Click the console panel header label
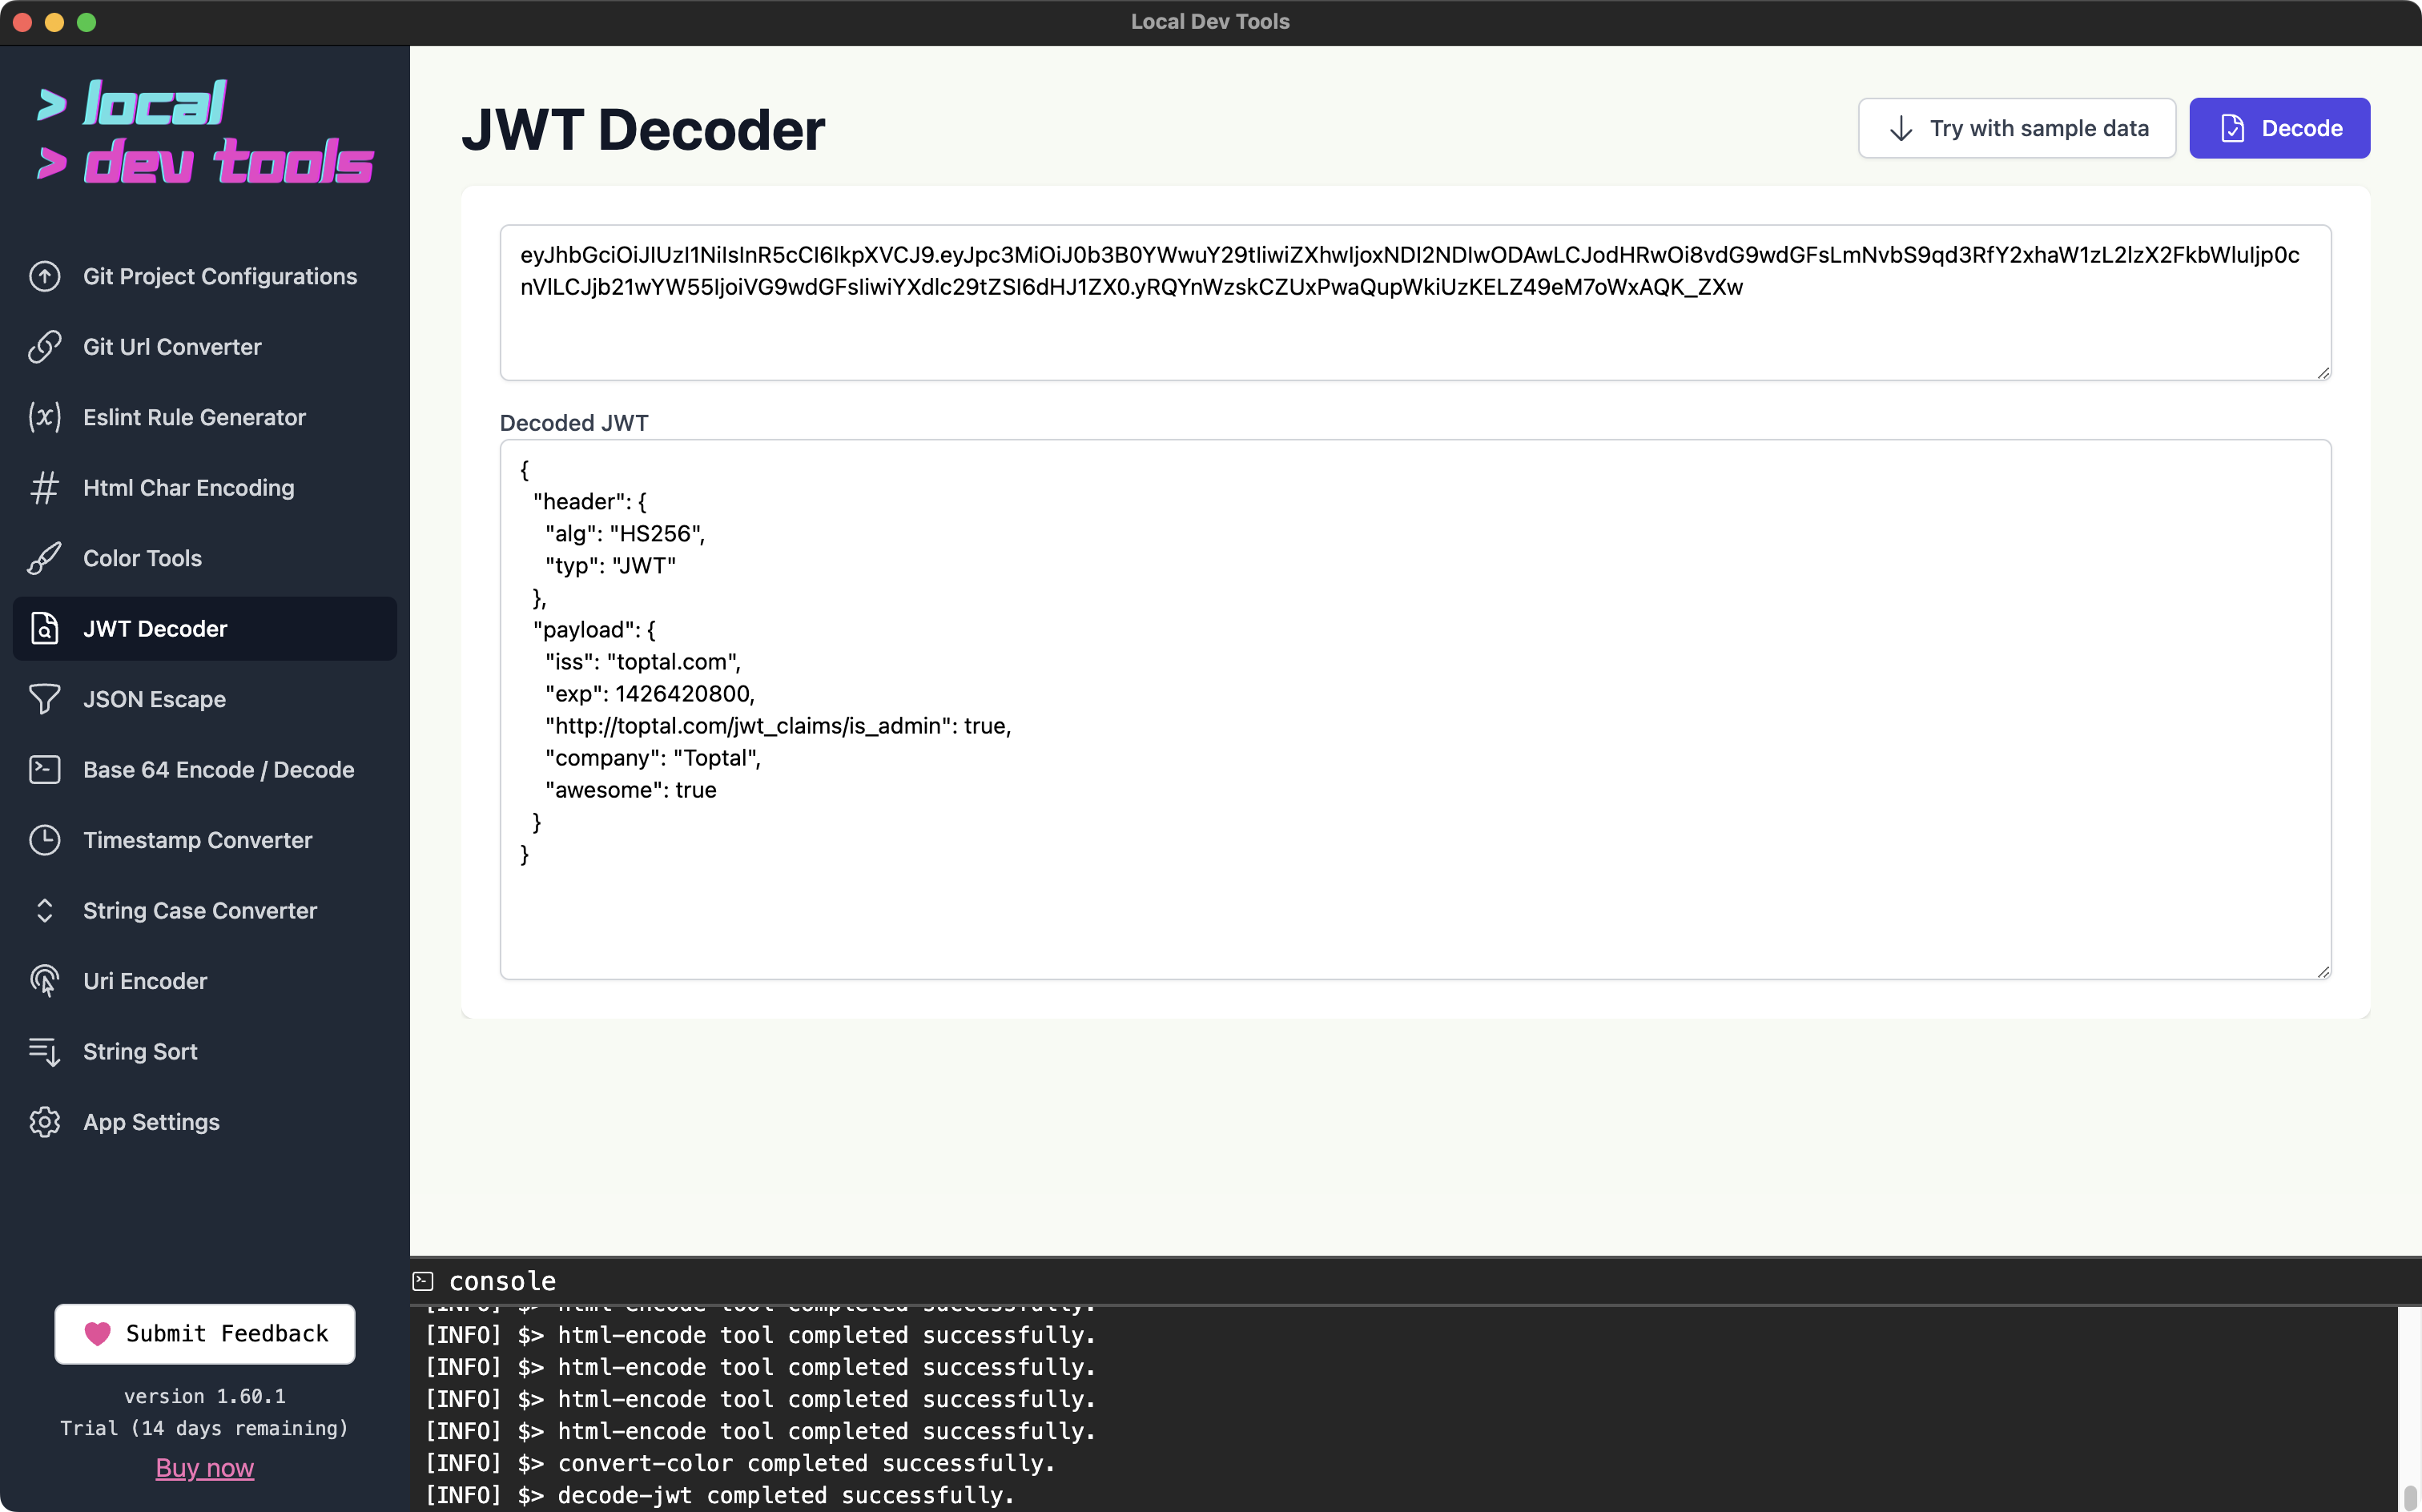Viewport: 2422px width, 1512px height. 502,1281
